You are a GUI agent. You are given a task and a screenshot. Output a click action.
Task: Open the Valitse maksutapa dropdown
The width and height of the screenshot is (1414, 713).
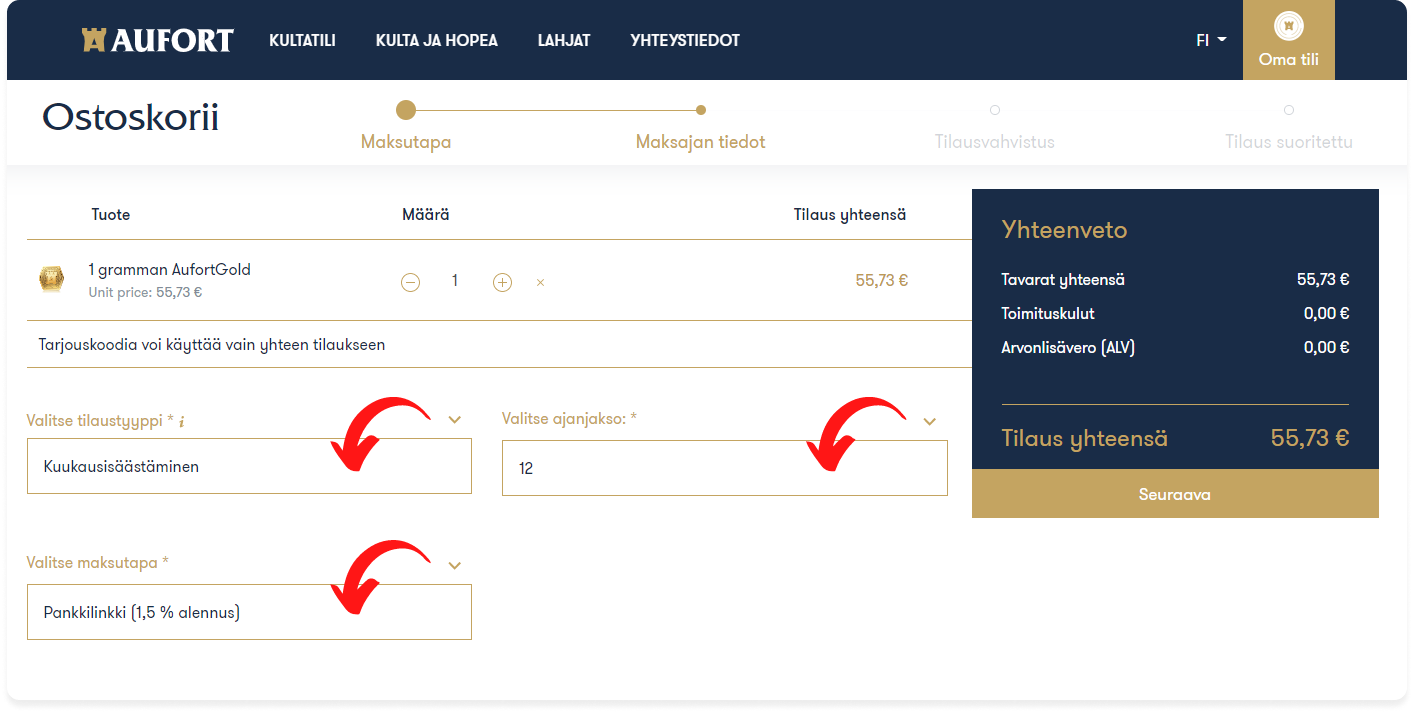point(455,565)
